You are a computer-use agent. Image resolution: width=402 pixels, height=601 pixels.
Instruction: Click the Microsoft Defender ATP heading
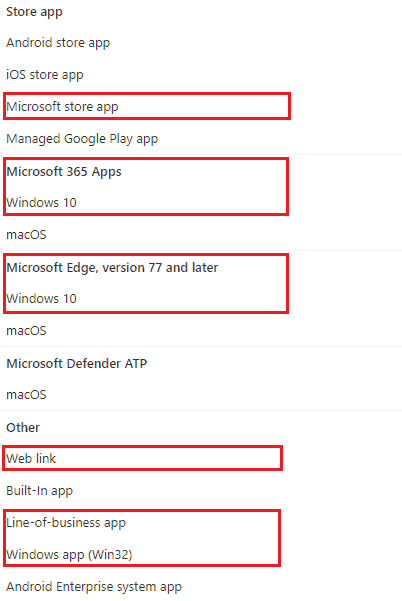click(77, 363)
